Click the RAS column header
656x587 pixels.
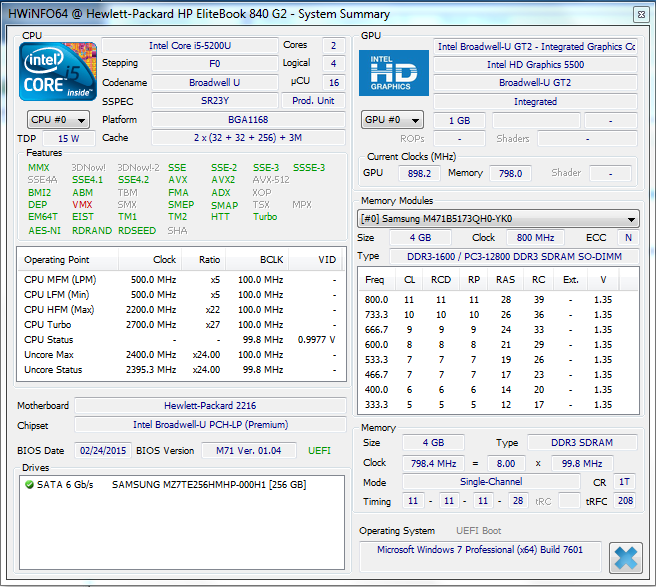click(505, 280)
